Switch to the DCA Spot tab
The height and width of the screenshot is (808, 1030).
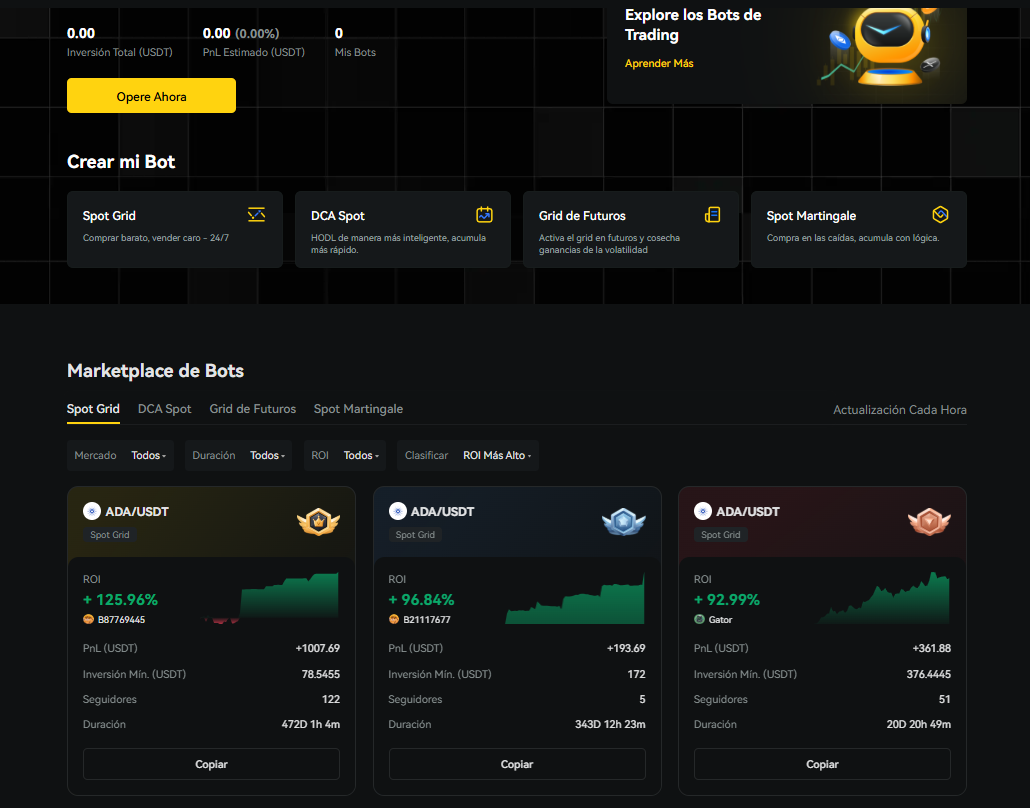(x=164, y=409)
